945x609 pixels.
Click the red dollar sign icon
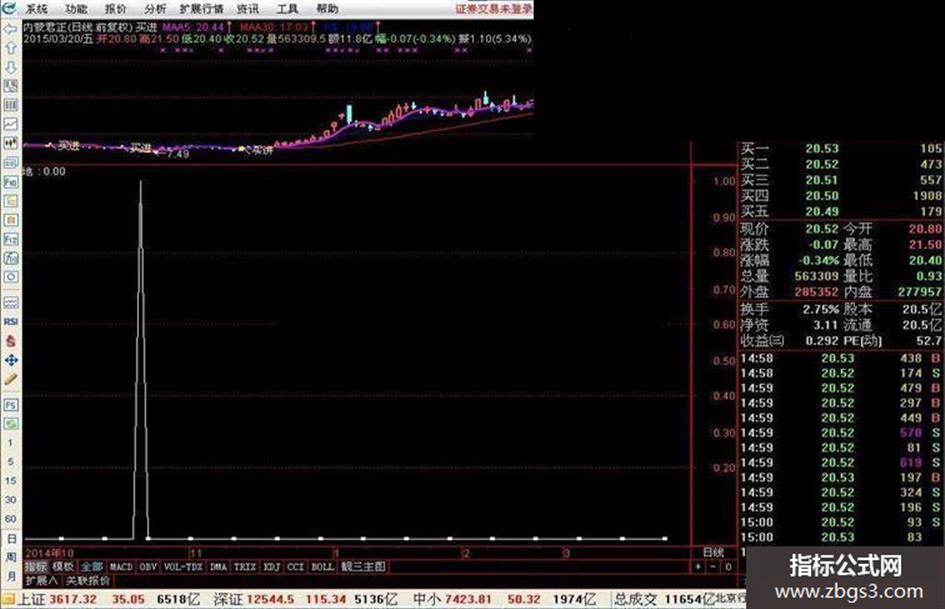10,341
